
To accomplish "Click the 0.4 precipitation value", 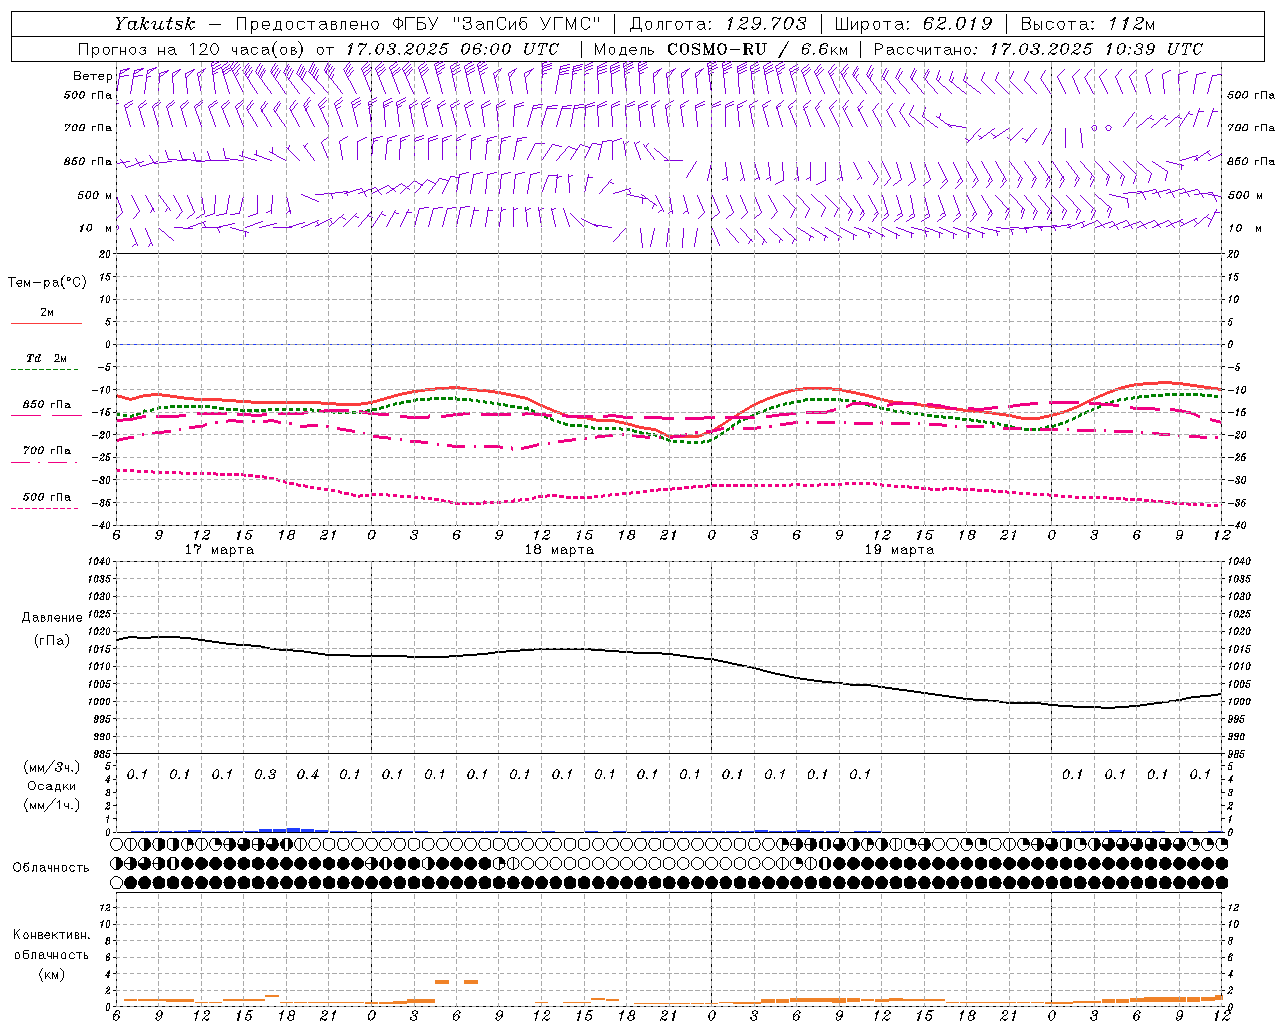I will pos(308,774).
